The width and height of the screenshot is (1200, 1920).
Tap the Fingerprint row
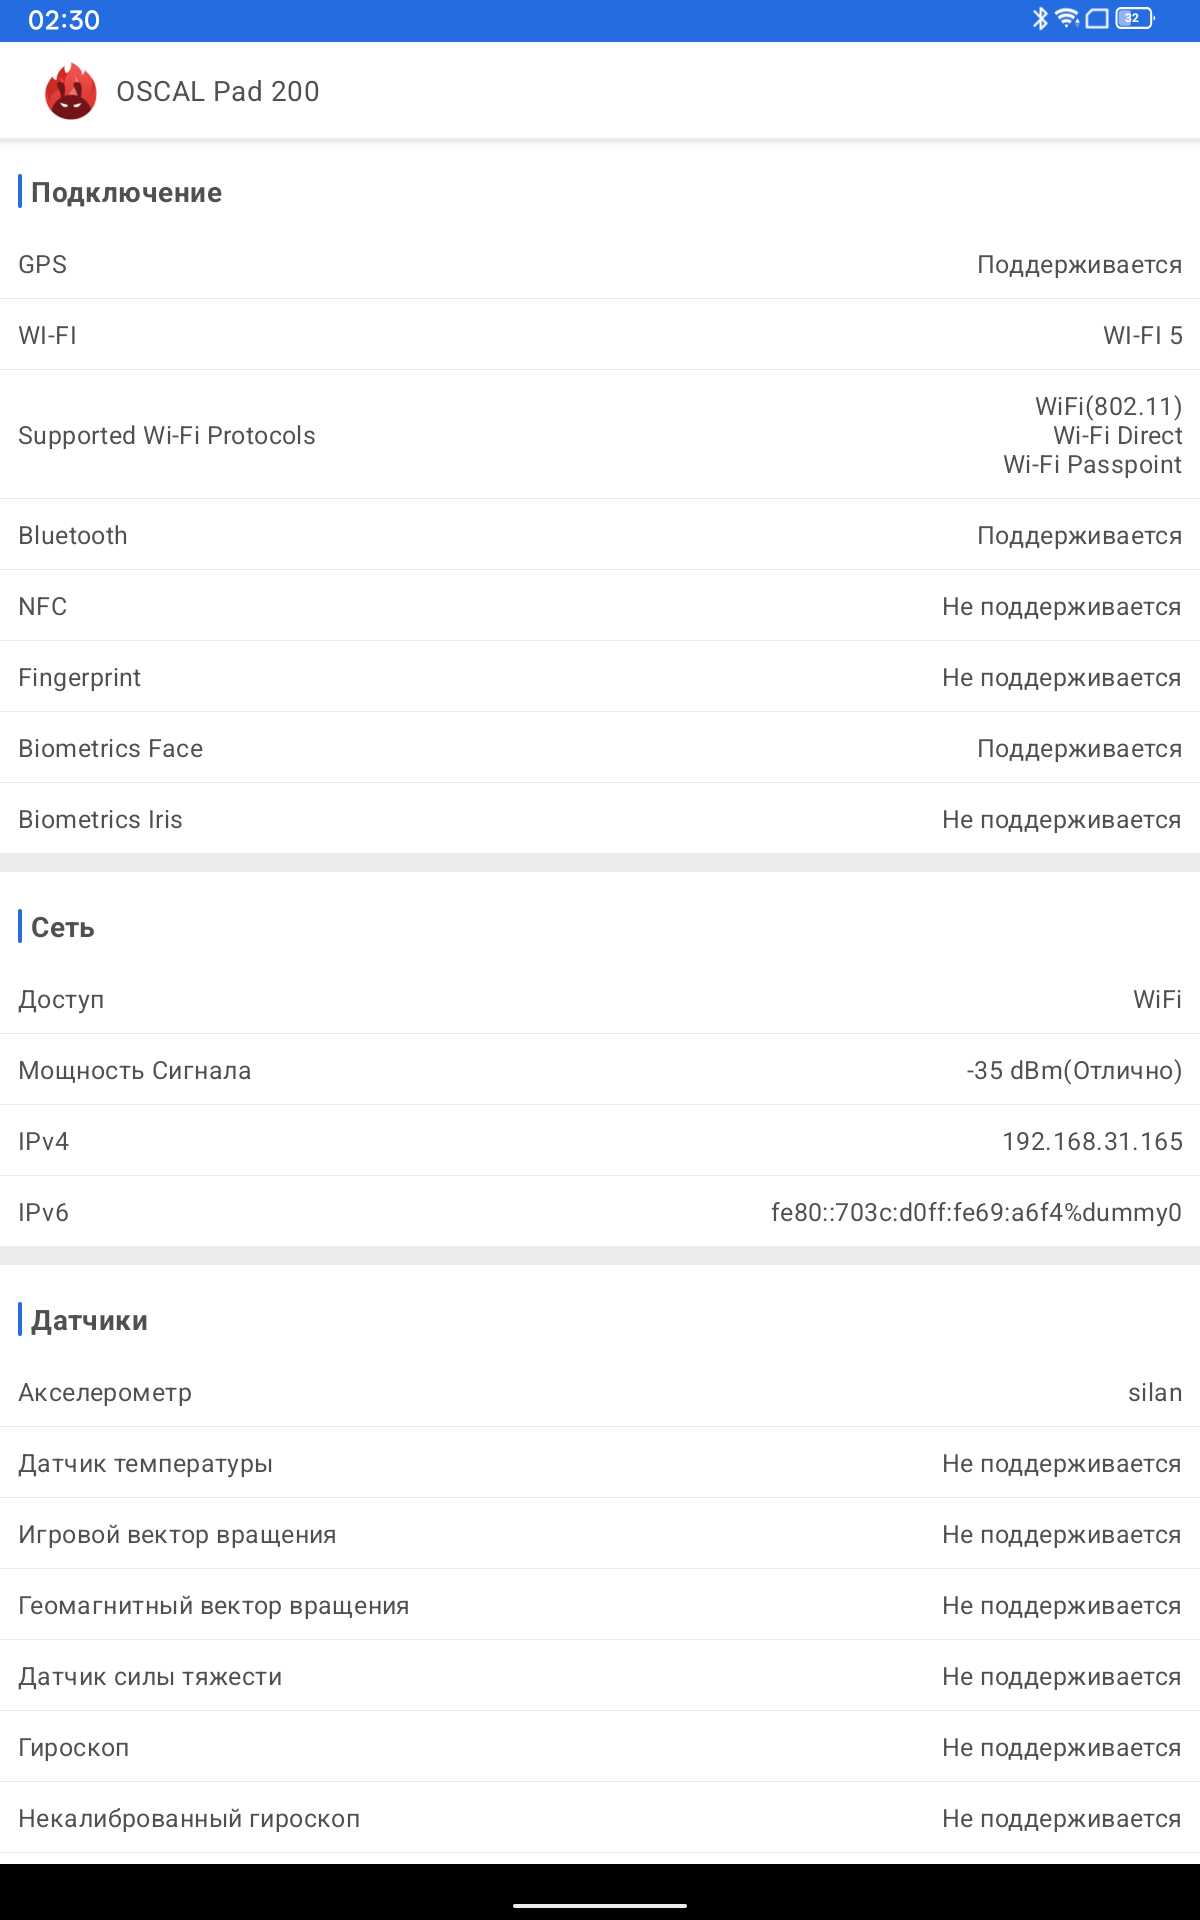(600, 677)
